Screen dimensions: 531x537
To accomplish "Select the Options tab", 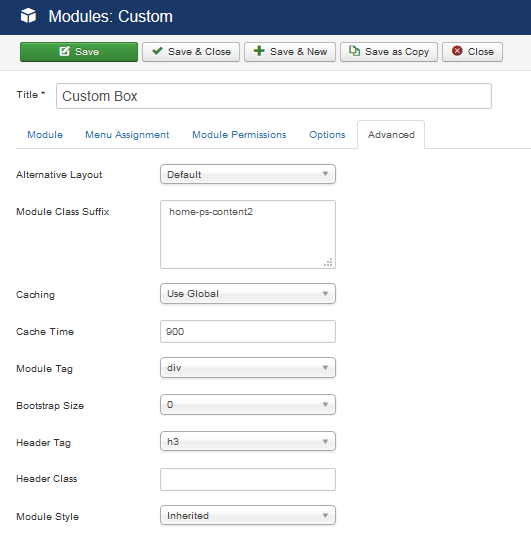I will click(327, 135).
